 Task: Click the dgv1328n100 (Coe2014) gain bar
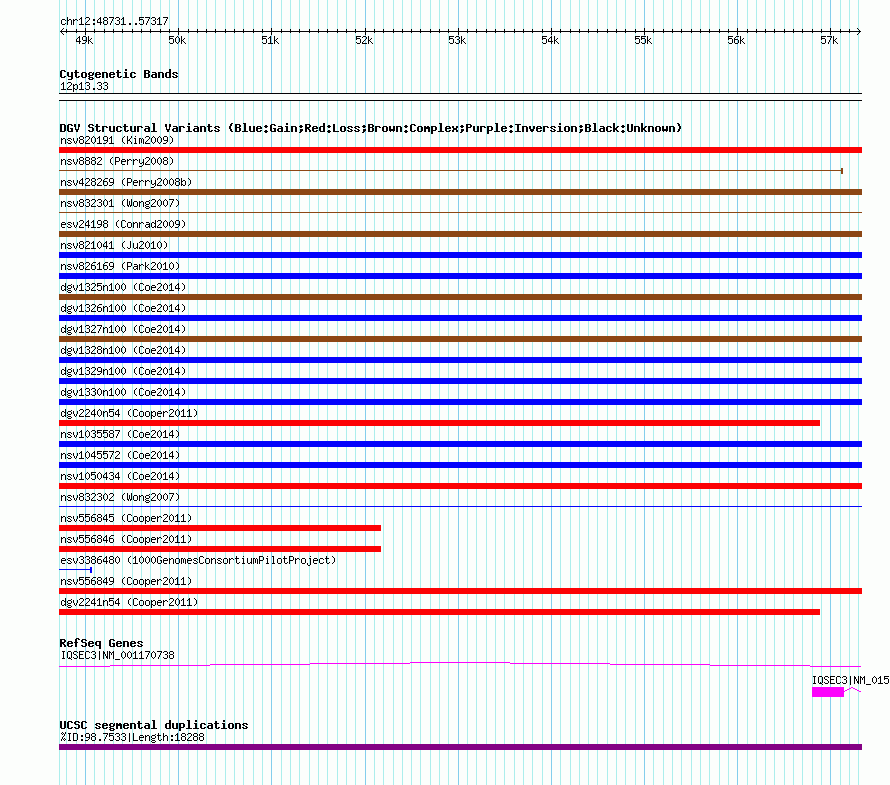(x=460, y=360)
